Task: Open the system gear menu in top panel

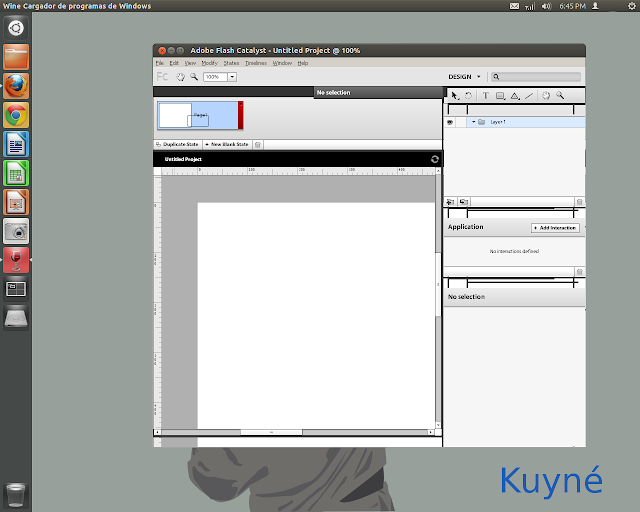Action: coord(631,6)
